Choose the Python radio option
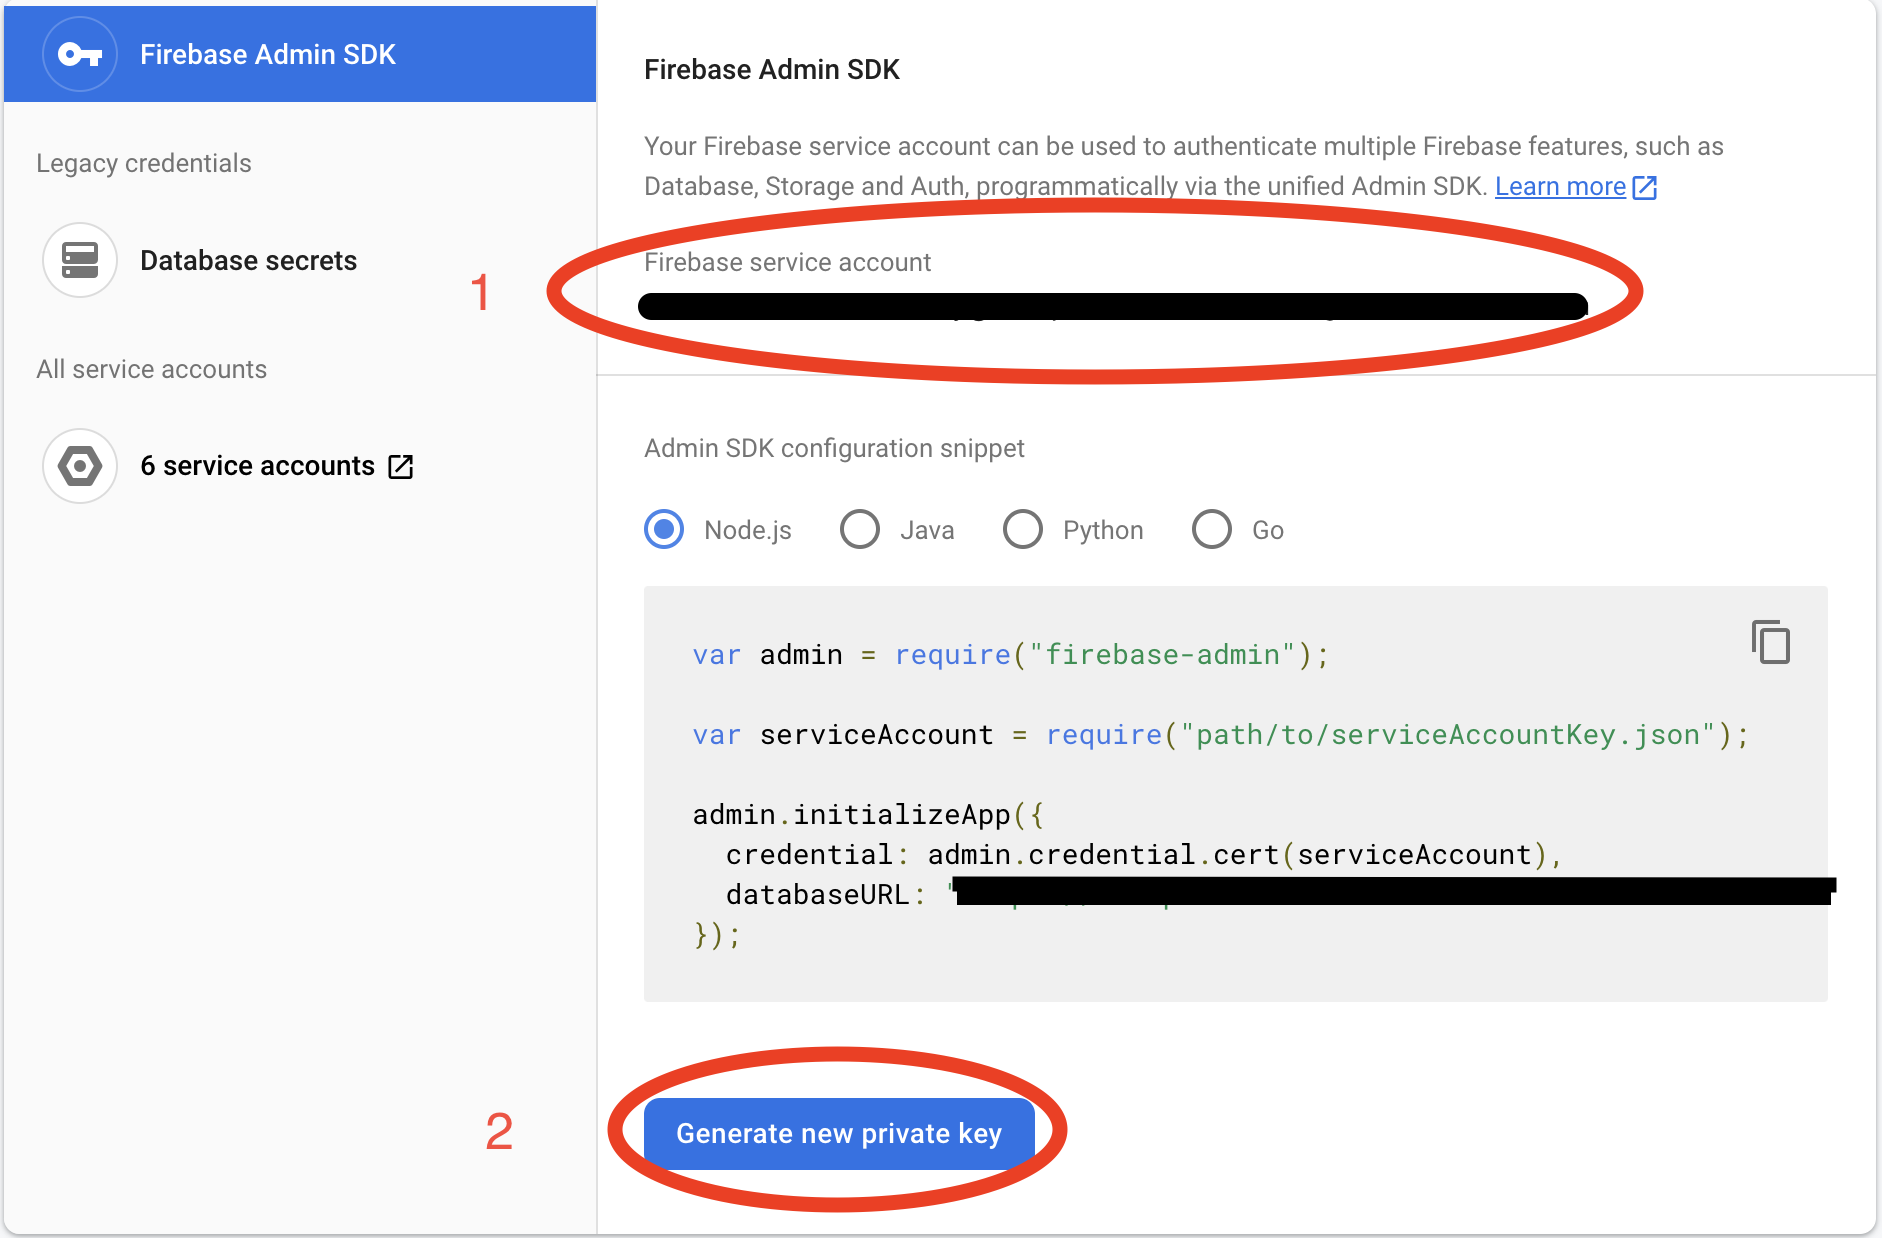 coord(1023,529)
